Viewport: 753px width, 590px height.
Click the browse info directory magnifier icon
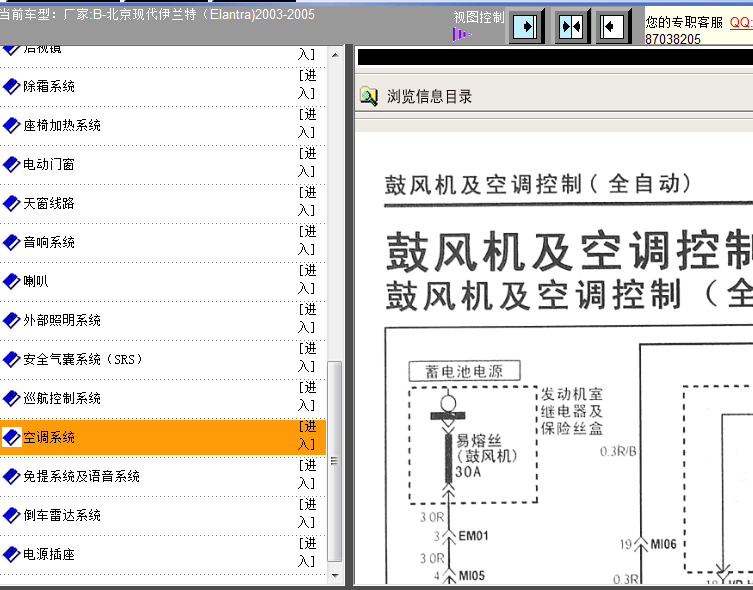coord(369,97)
